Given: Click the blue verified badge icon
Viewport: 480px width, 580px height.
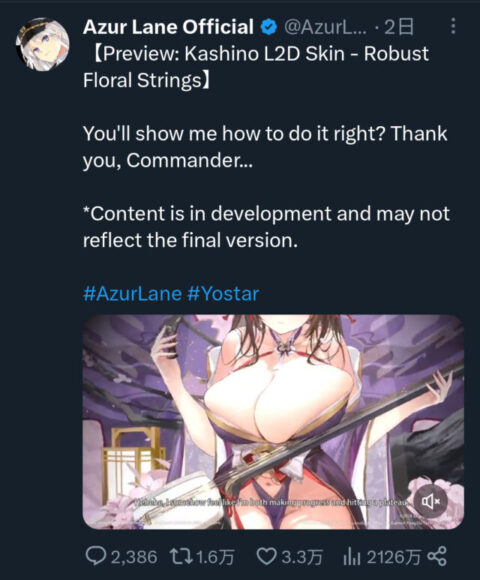Looking at the screenshot, I should 269,27.
